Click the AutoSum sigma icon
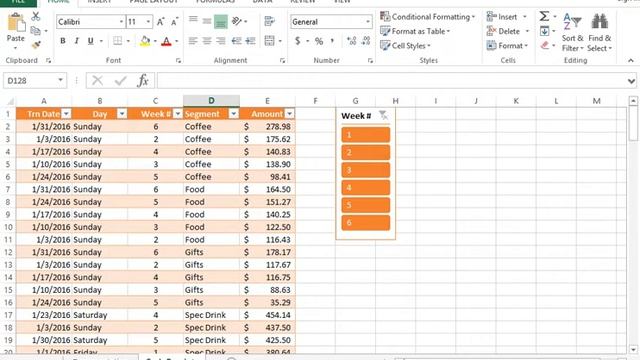 (x=544, y=16)
